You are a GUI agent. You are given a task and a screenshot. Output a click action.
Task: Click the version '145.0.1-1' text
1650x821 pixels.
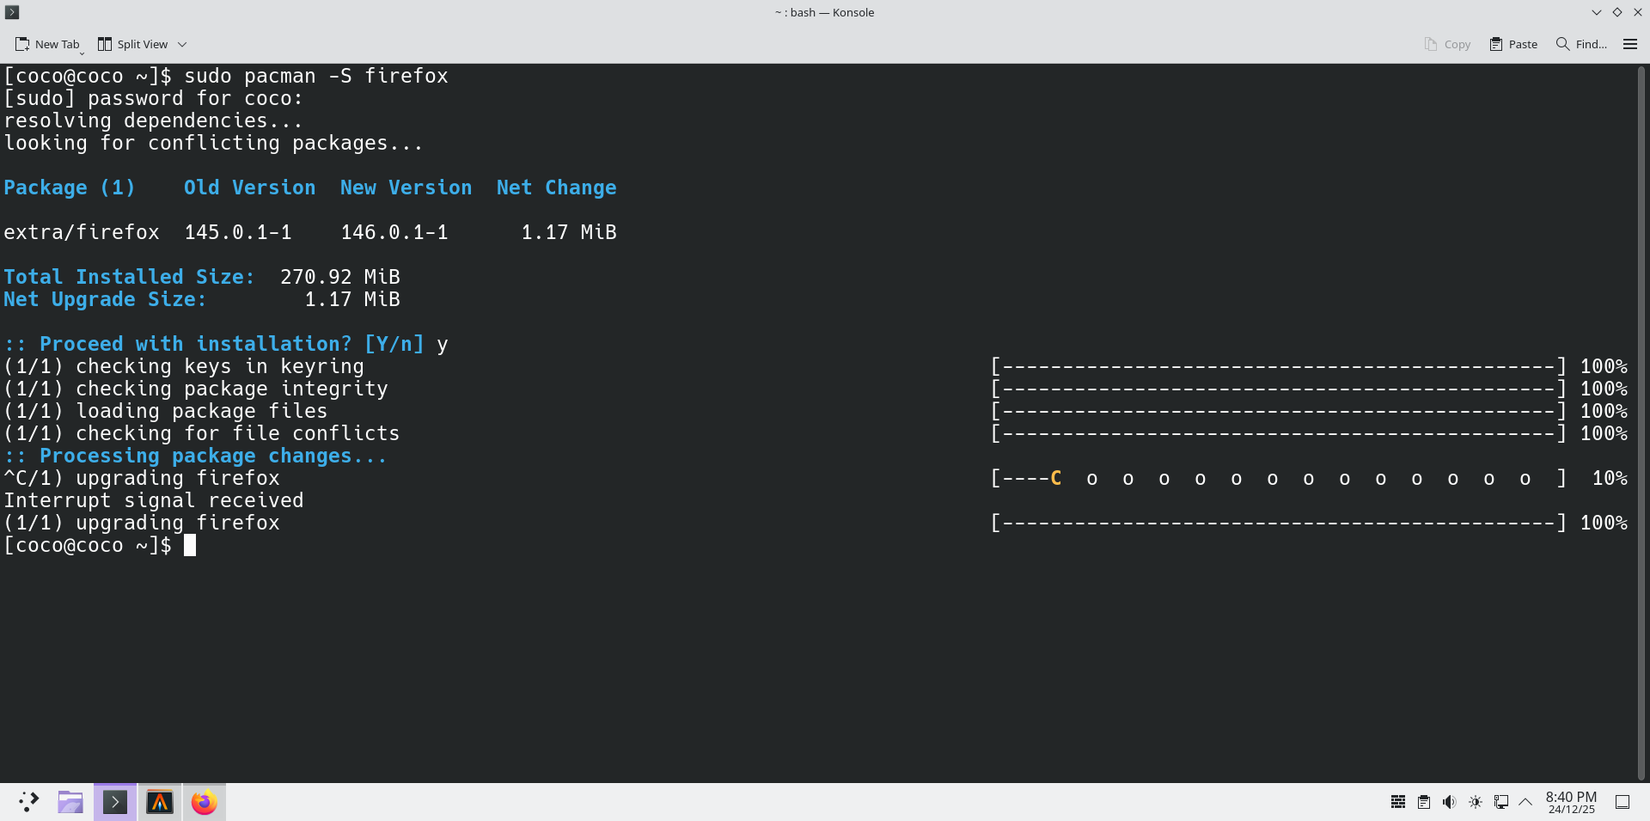[x=238, y=232]
